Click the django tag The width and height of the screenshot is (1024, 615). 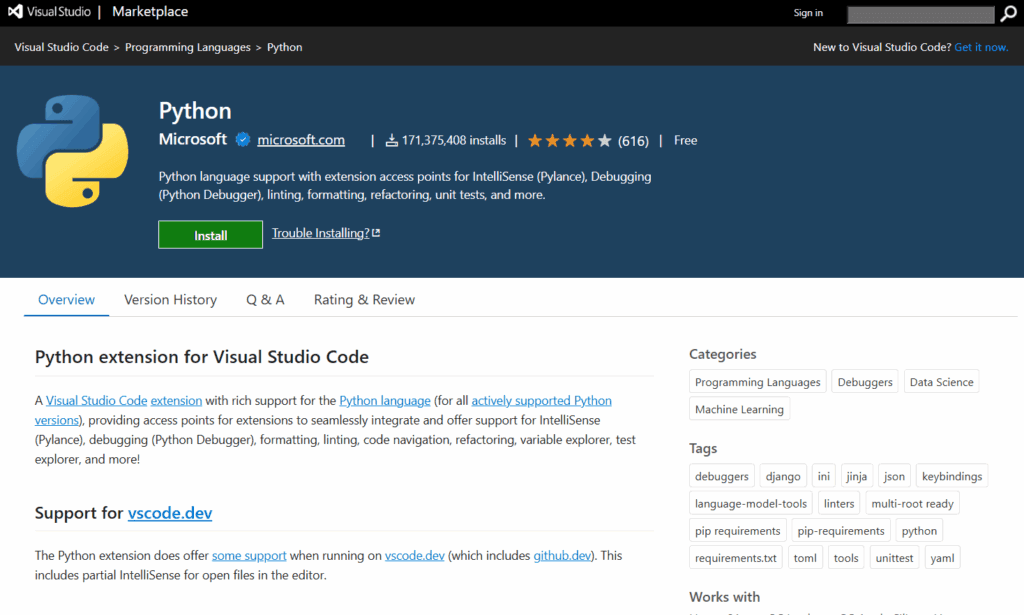[783, 476]
